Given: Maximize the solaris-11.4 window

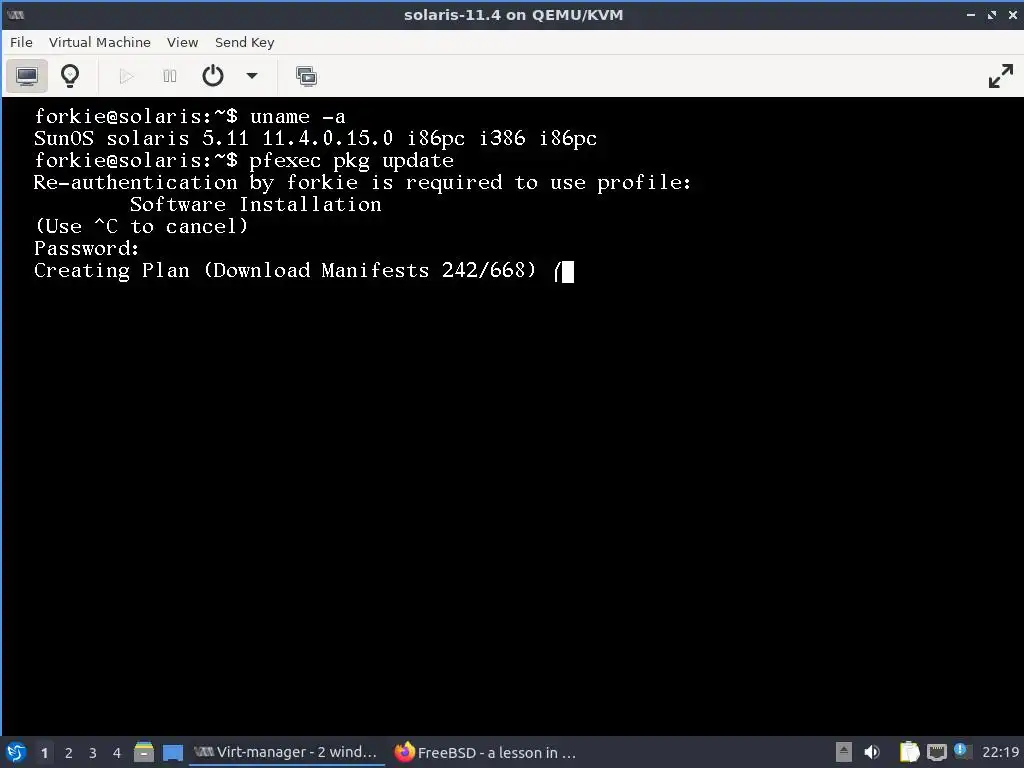Looking at the screenshot, I should click(x=992, y=15).
